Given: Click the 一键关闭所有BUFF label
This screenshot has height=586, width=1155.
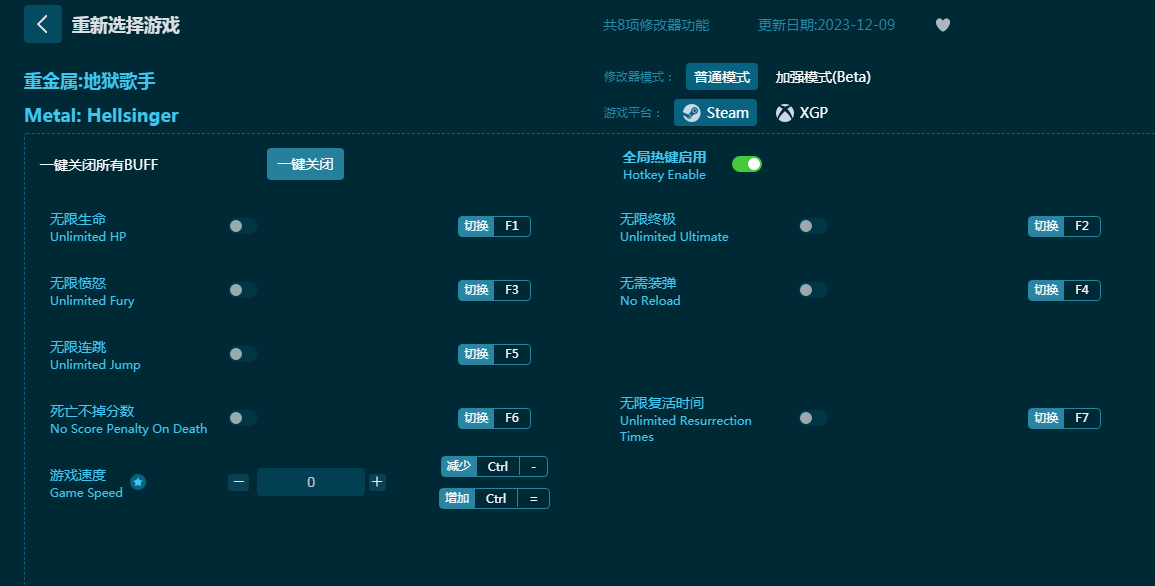Looking at the screenshot, I should pos(99,165).
